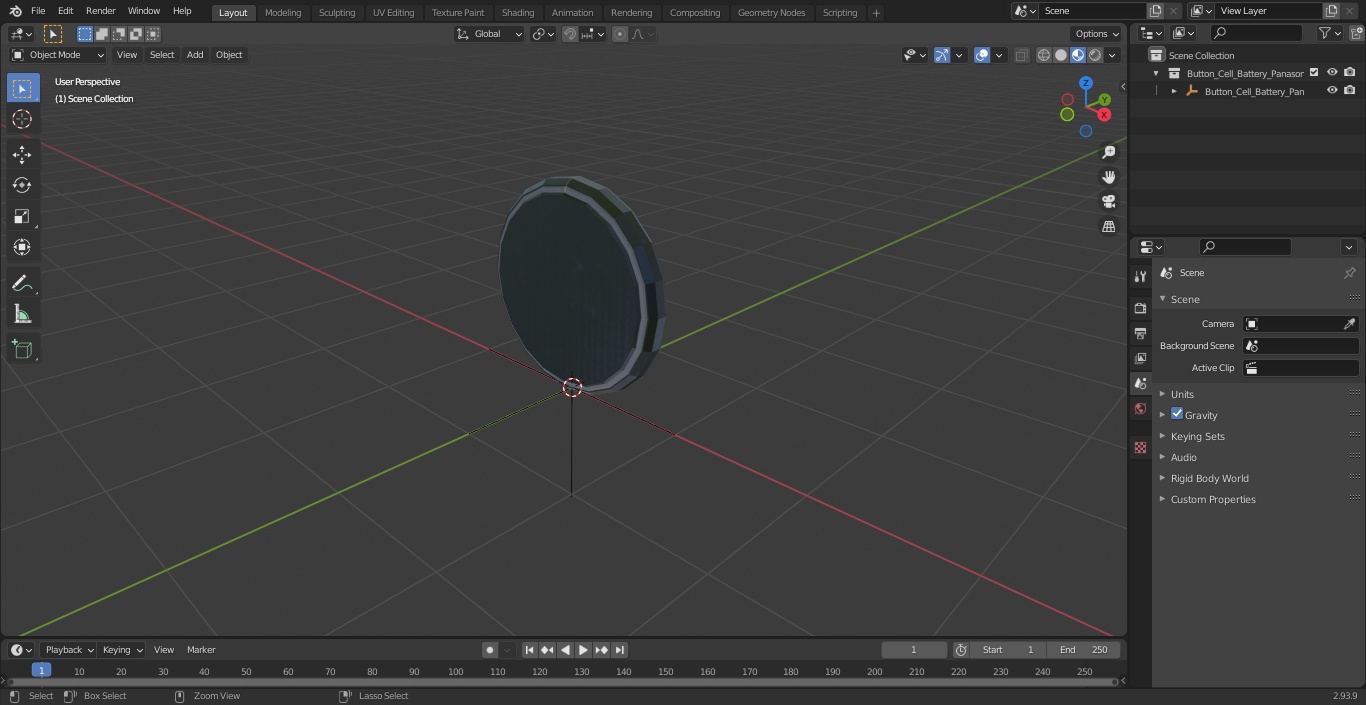Open the Texture properties tab
The image size is (1366, 705).
pyautogui.click(x=1140, y=448)
